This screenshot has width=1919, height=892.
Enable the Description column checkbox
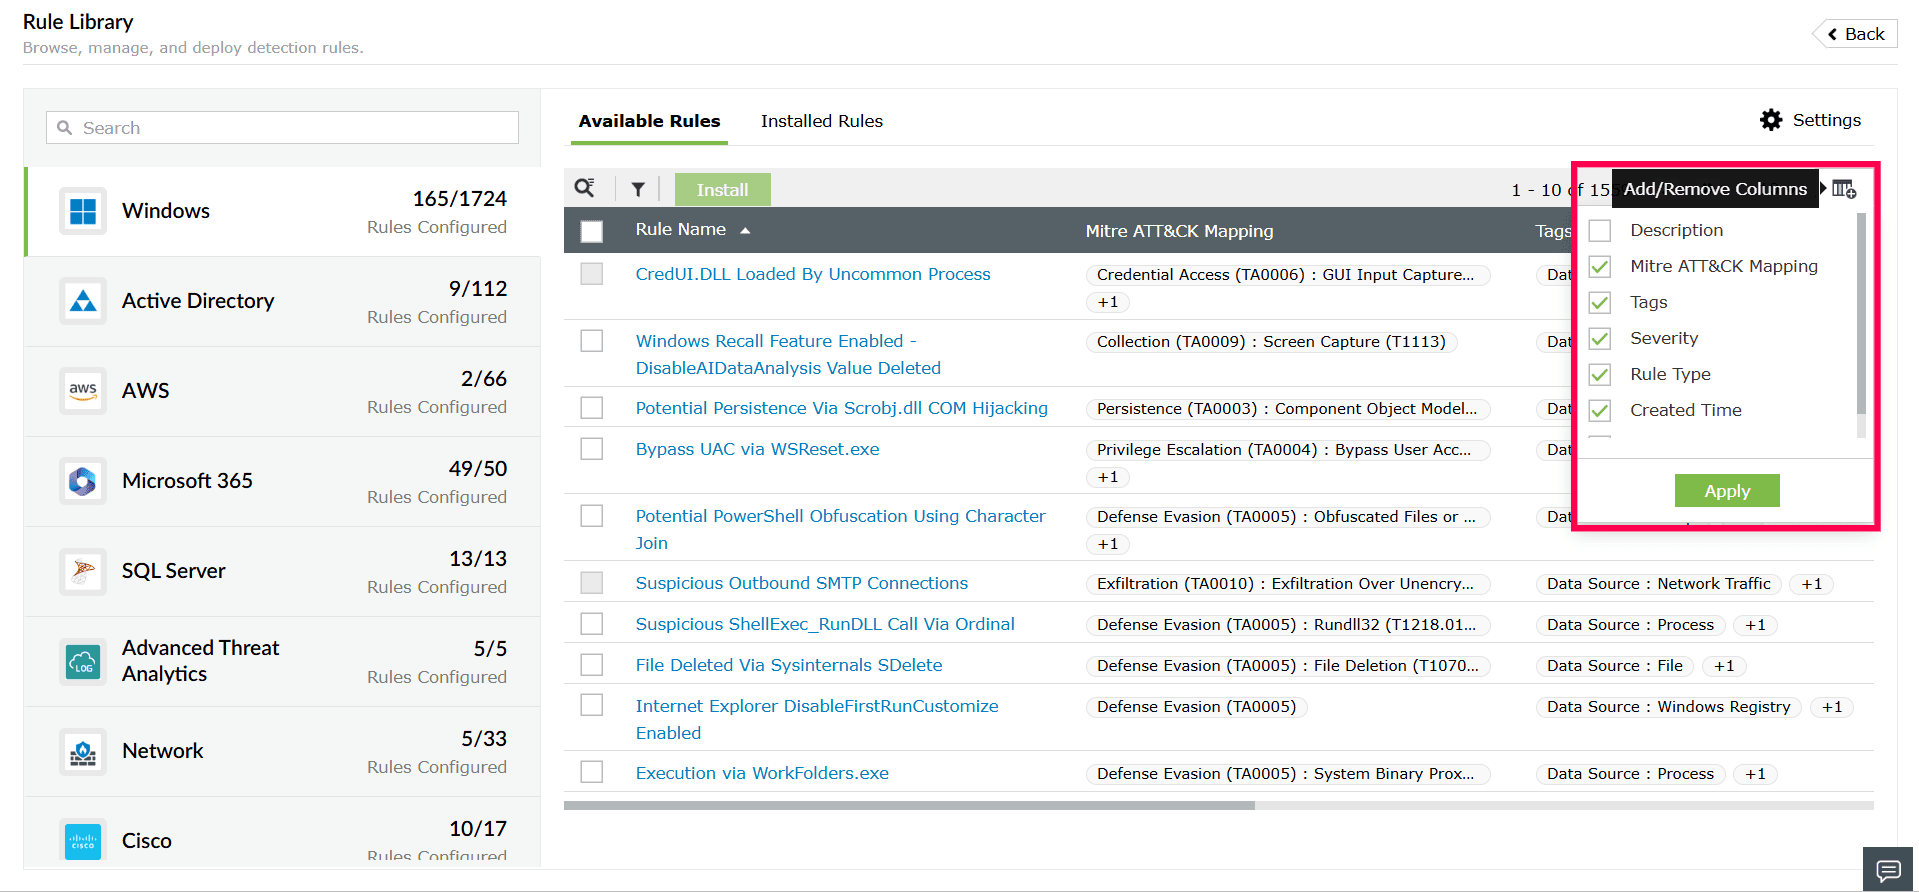tap(1600, 230)
